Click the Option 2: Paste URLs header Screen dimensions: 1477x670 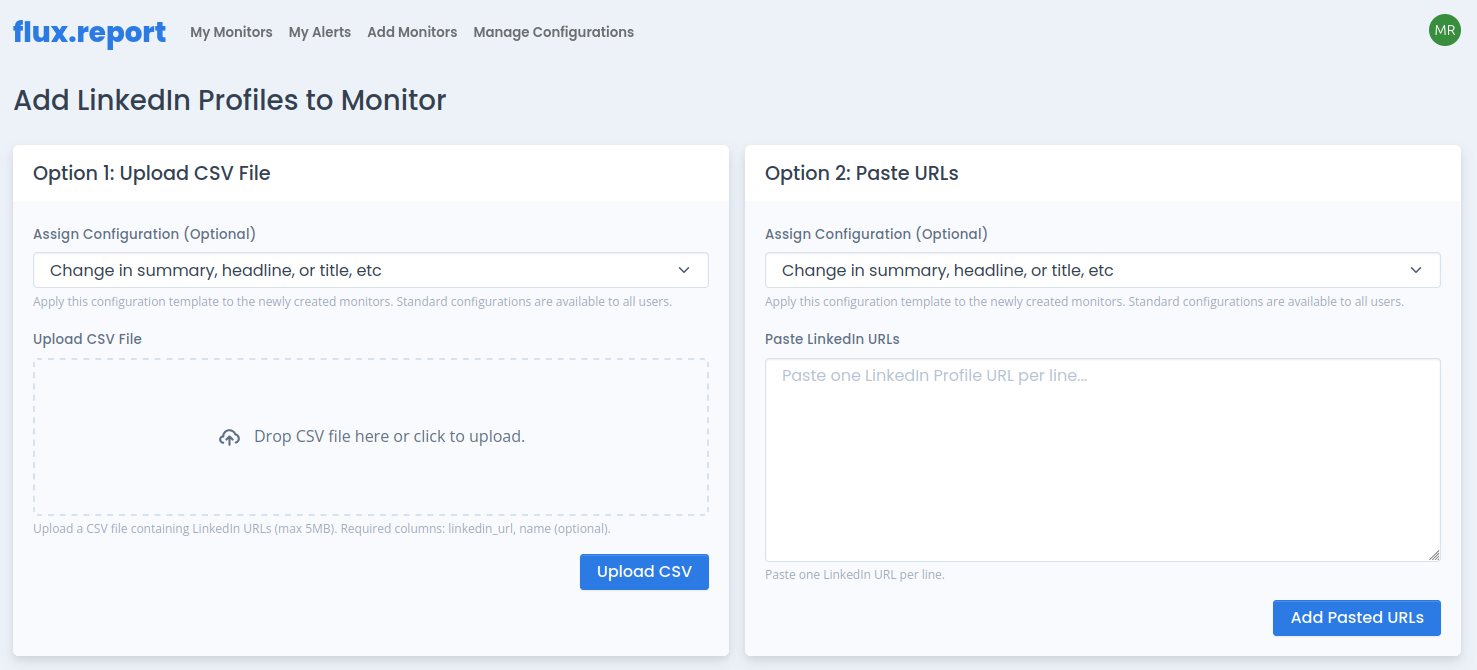click(860, 172)
